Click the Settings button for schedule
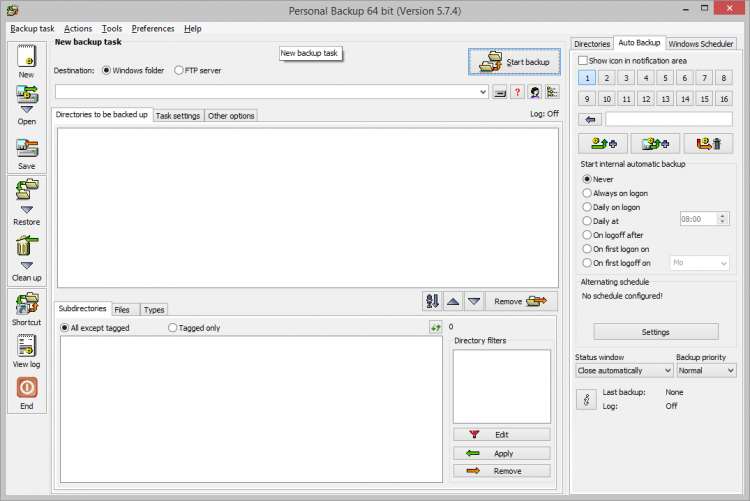The width and height of the screenshot is (750, 501). tap(656, 332)
